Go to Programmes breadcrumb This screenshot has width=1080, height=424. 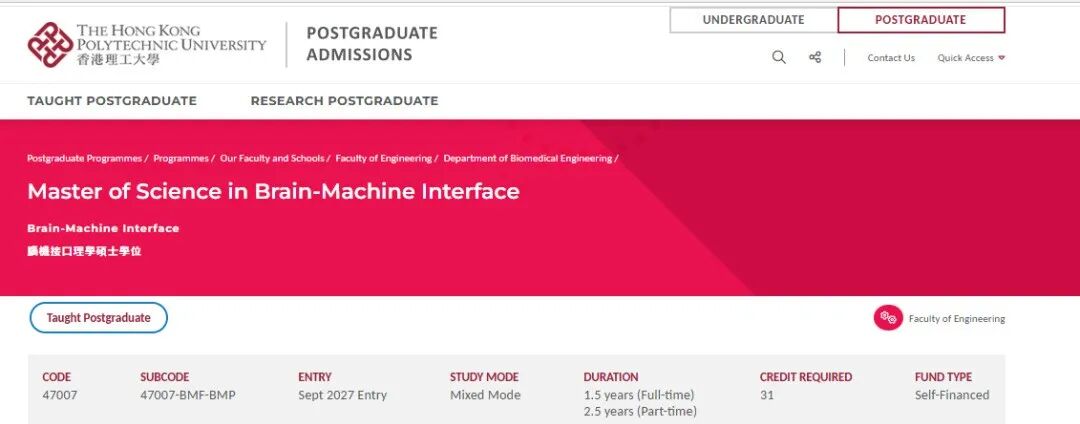click(x=181, y=158)
